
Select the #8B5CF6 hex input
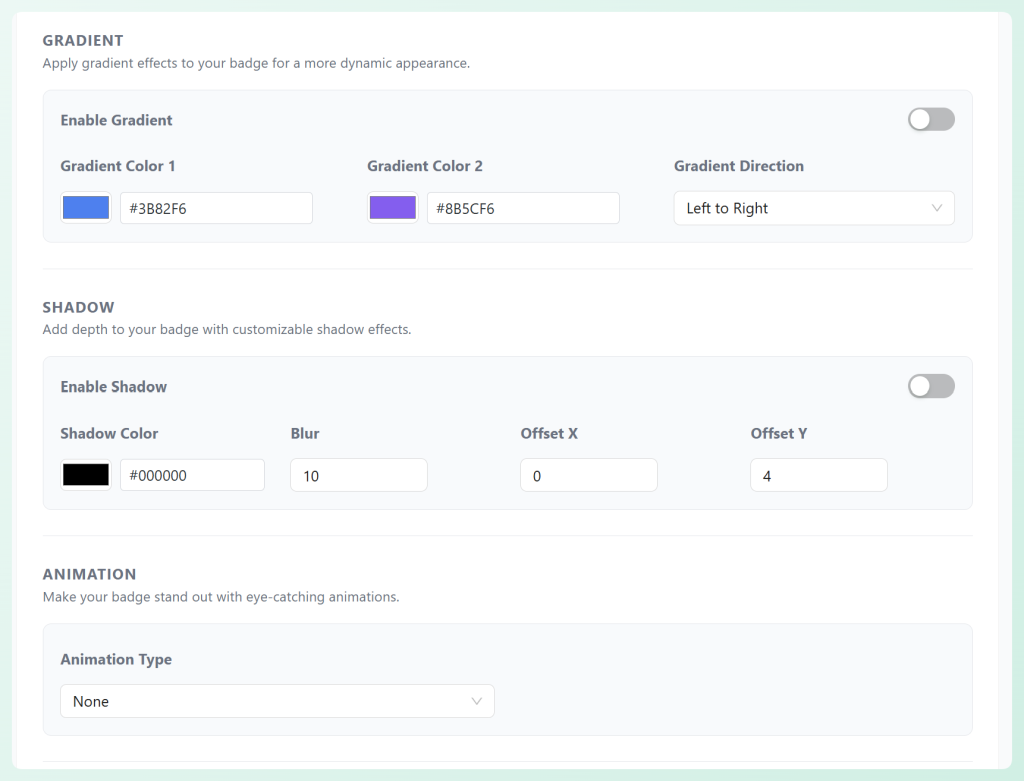(523, 207)
